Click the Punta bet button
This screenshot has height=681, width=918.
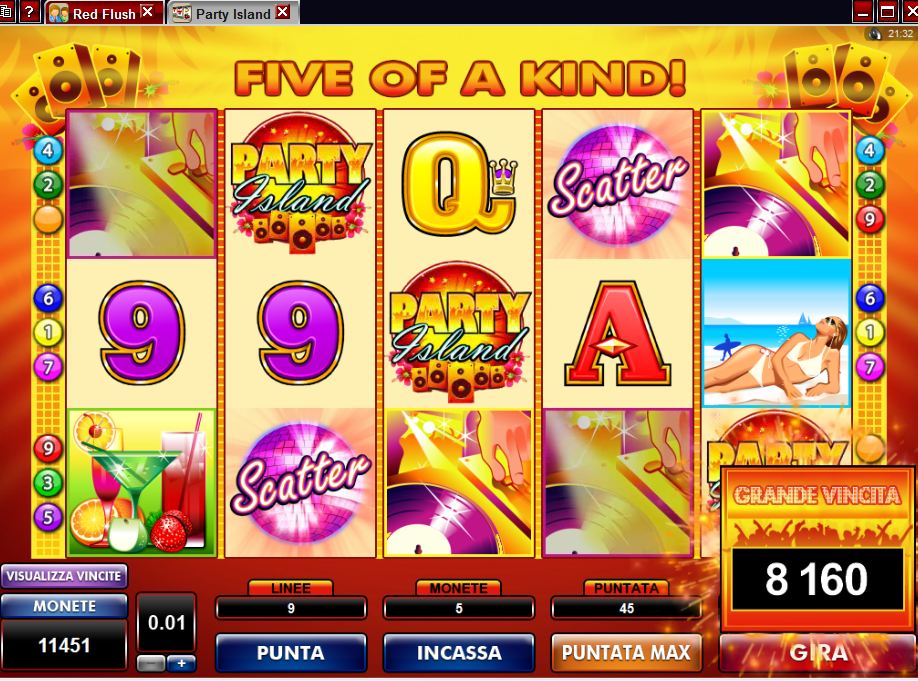pyautogui.click(x=291, y=652)
